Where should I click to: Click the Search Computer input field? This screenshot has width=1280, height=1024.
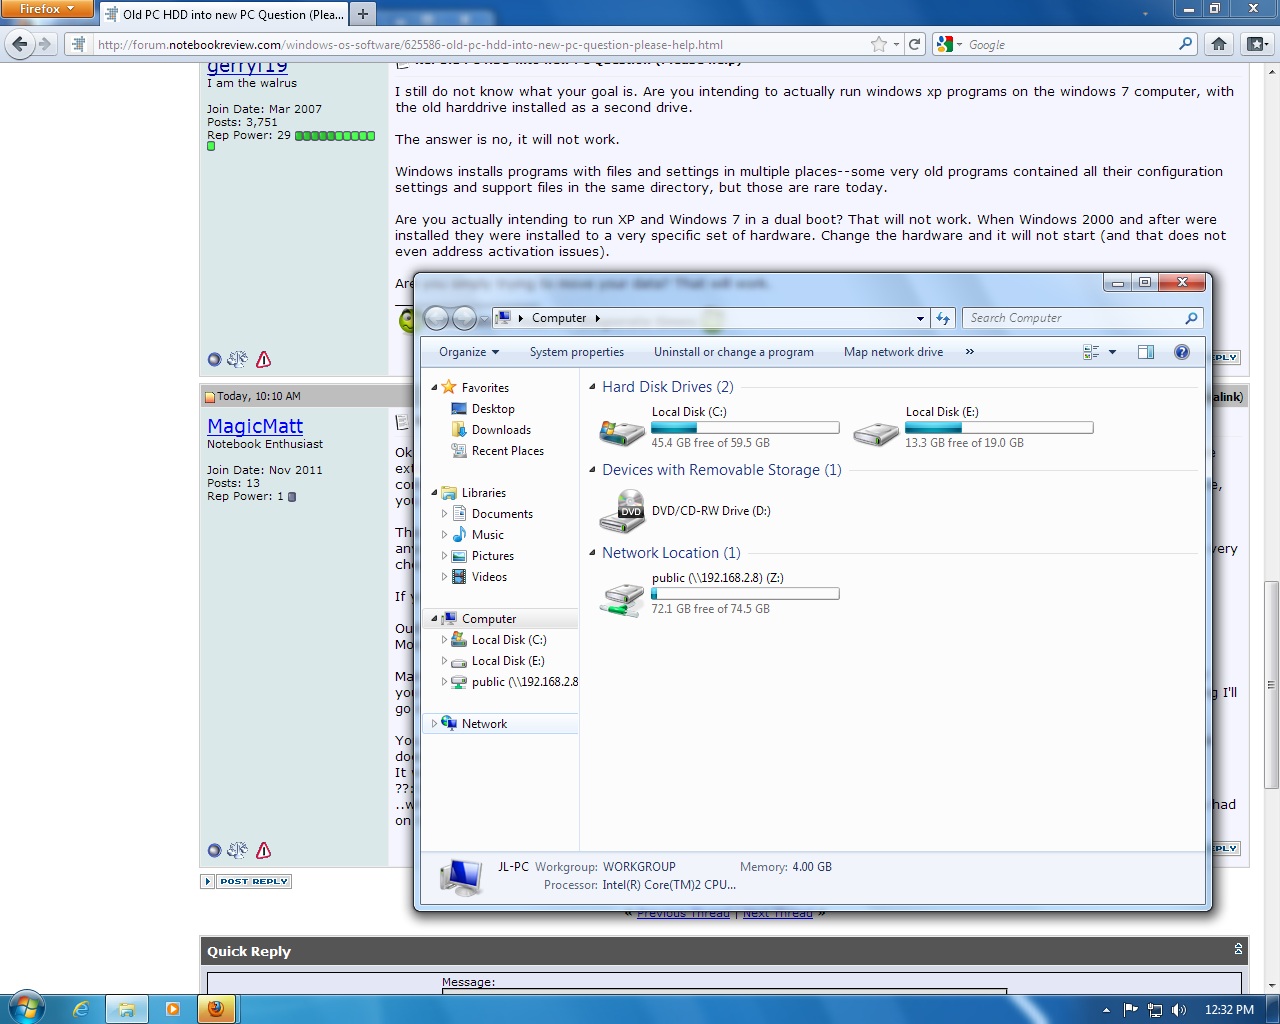click(x=1074, y=318)
